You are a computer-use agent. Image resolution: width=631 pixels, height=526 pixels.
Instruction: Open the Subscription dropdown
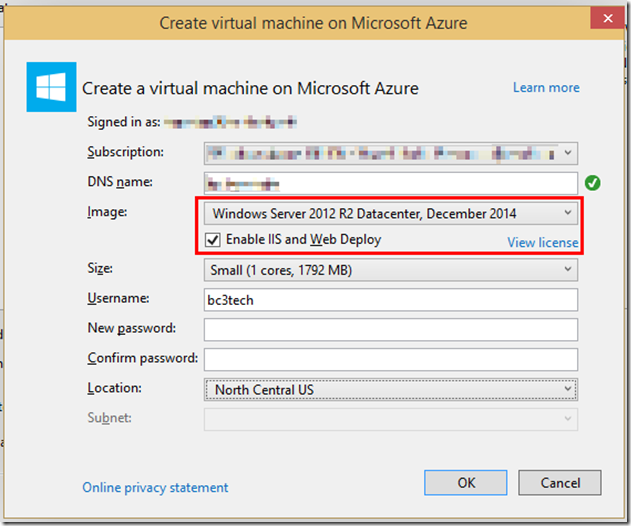(391, 153)
